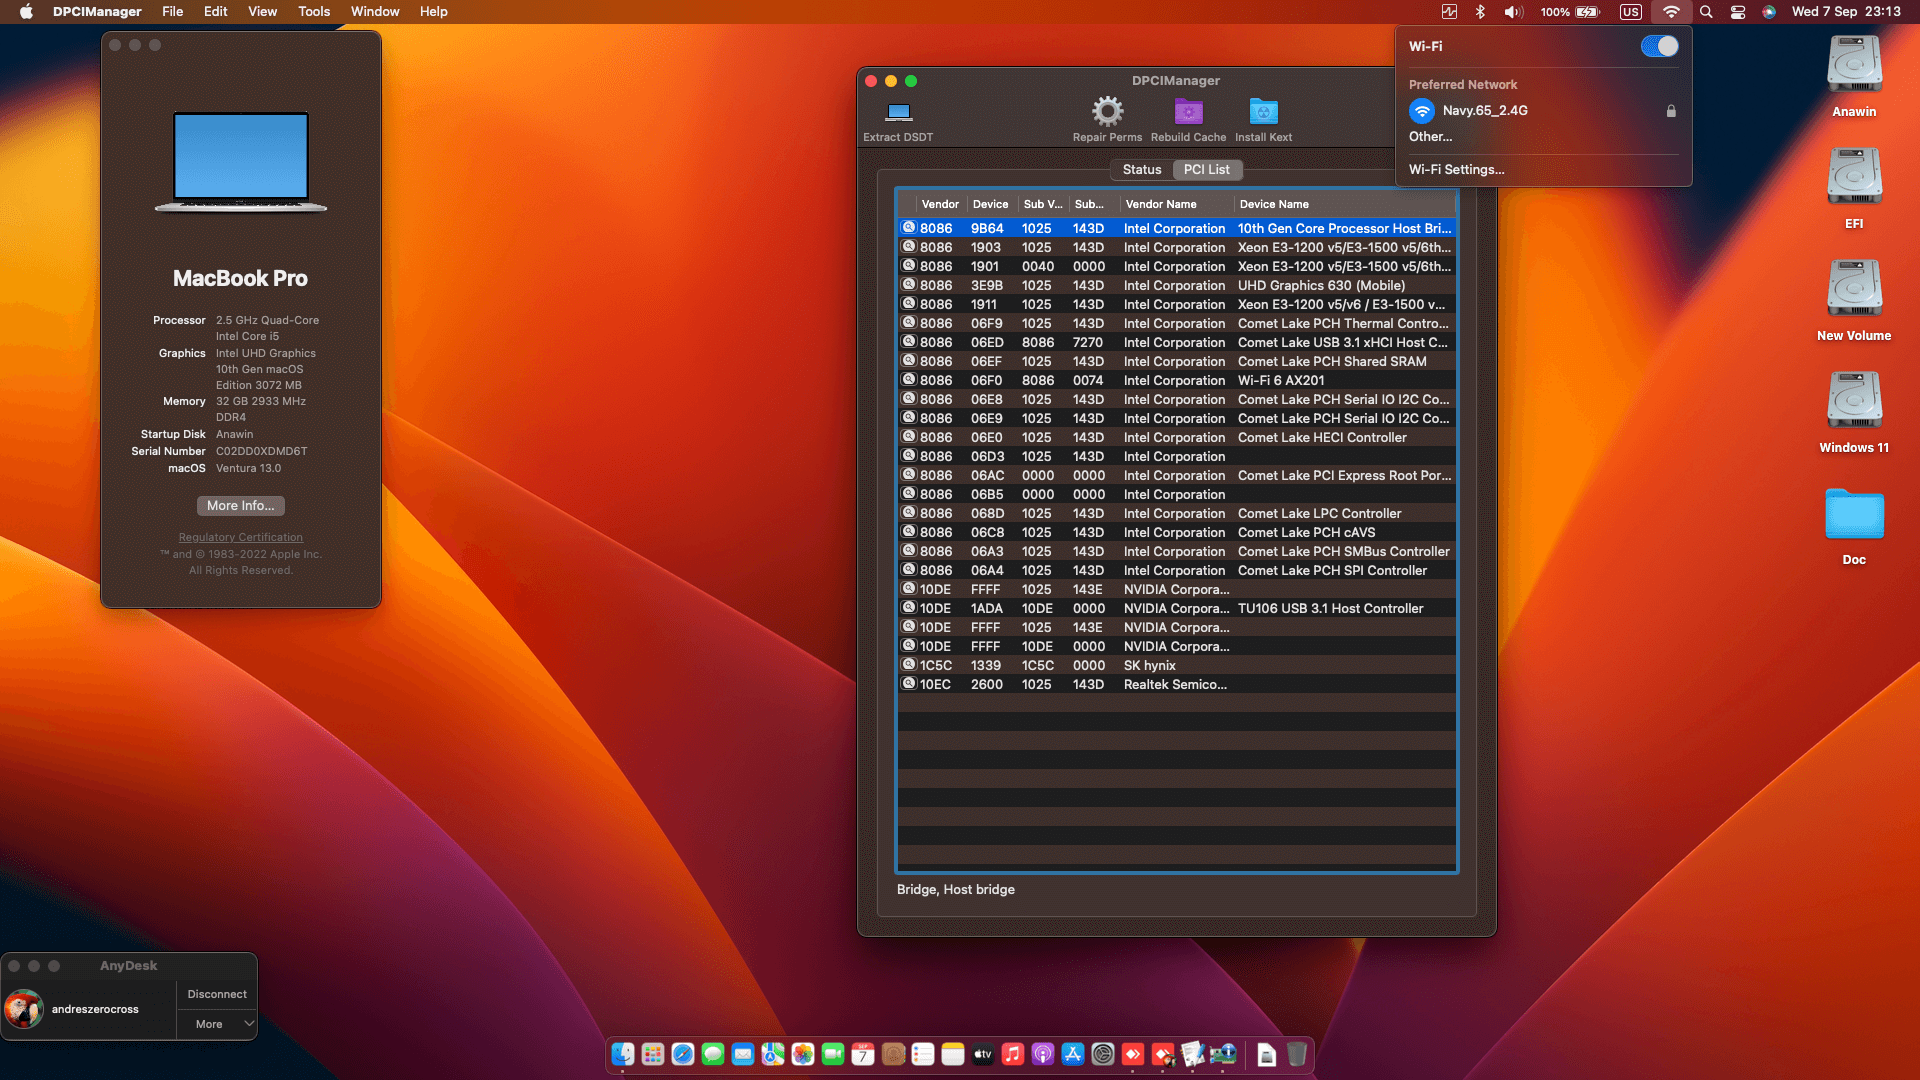
Task: Open the Regulatory Certification link
Action: 241,538
